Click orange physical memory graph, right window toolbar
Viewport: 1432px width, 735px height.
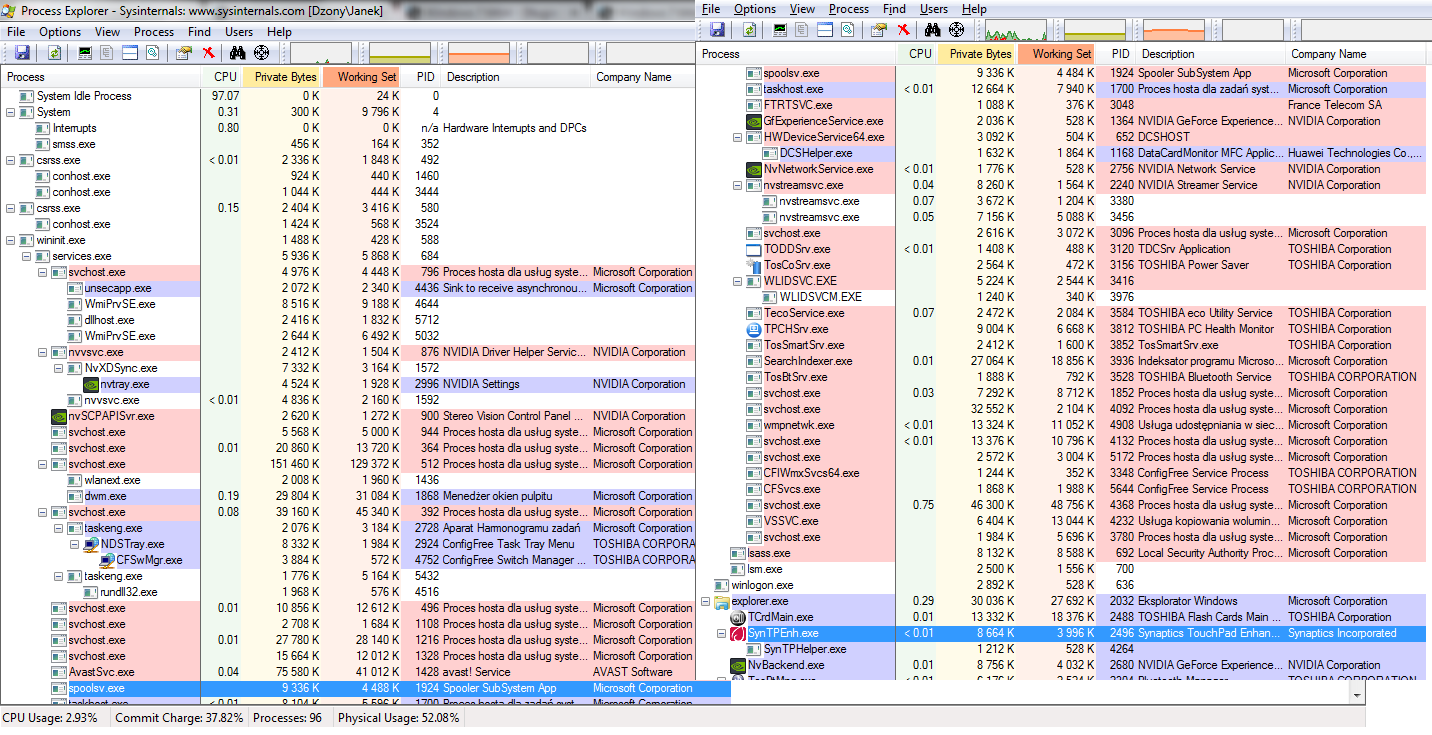click(1173, 30)
